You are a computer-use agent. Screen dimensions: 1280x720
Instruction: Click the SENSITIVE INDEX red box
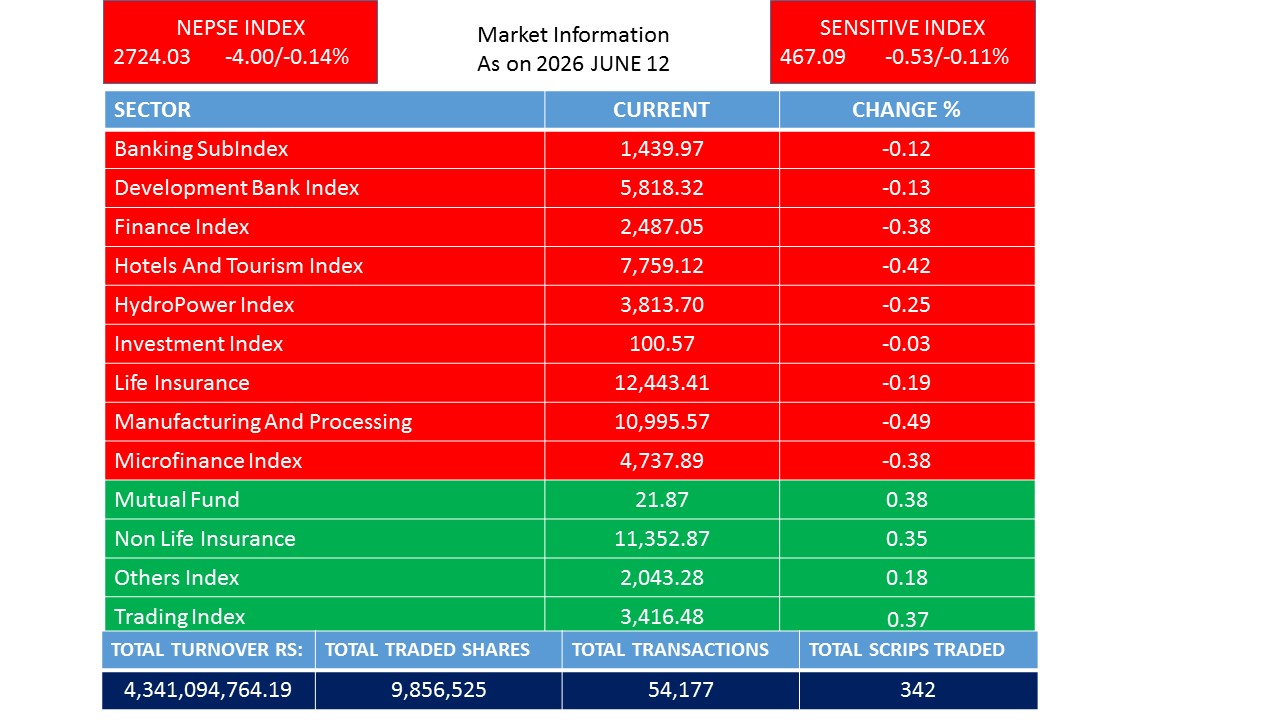pos(902,42)
